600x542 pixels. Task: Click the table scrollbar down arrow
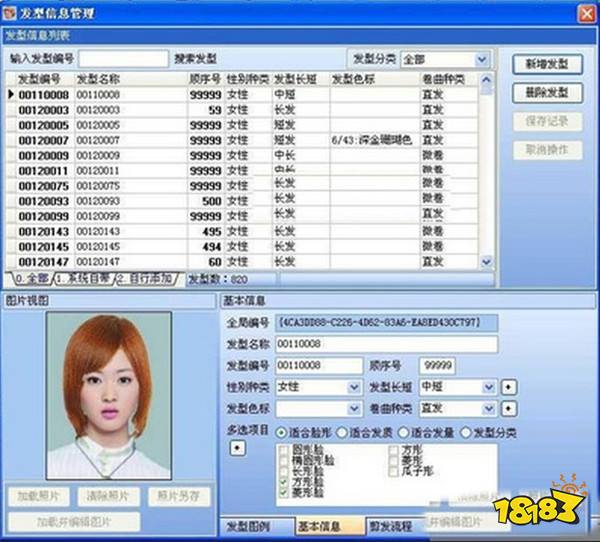tap(486, 261)
